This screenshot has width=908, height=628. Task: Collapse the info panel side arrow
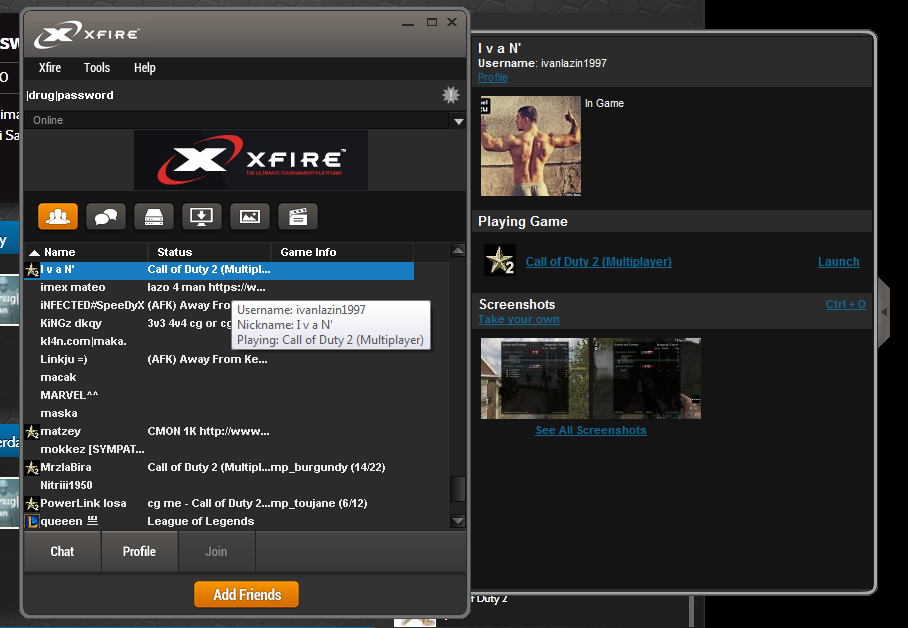tap(883, 313)
